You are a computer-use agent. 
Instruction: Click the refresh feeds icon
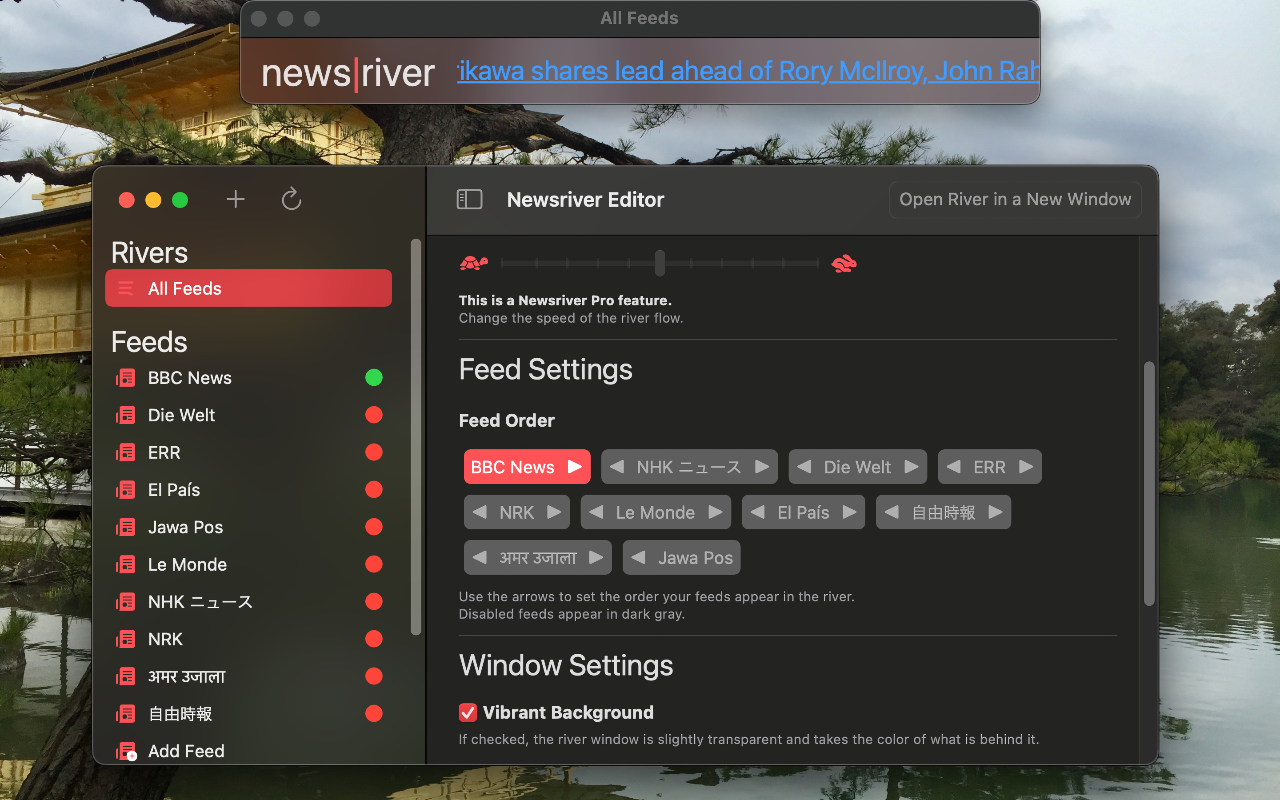point(291,199)
